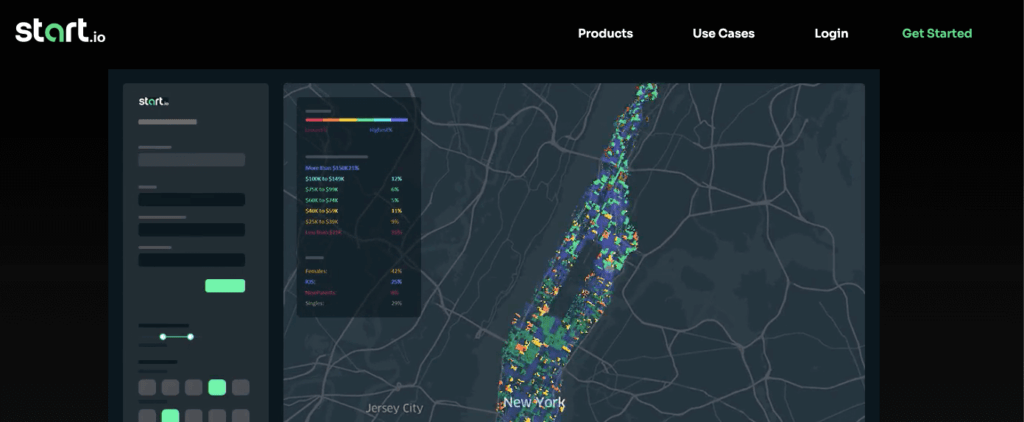Open the Use Cases menu
Viewport: 1024px width, 422px height.
coord(723,33)
